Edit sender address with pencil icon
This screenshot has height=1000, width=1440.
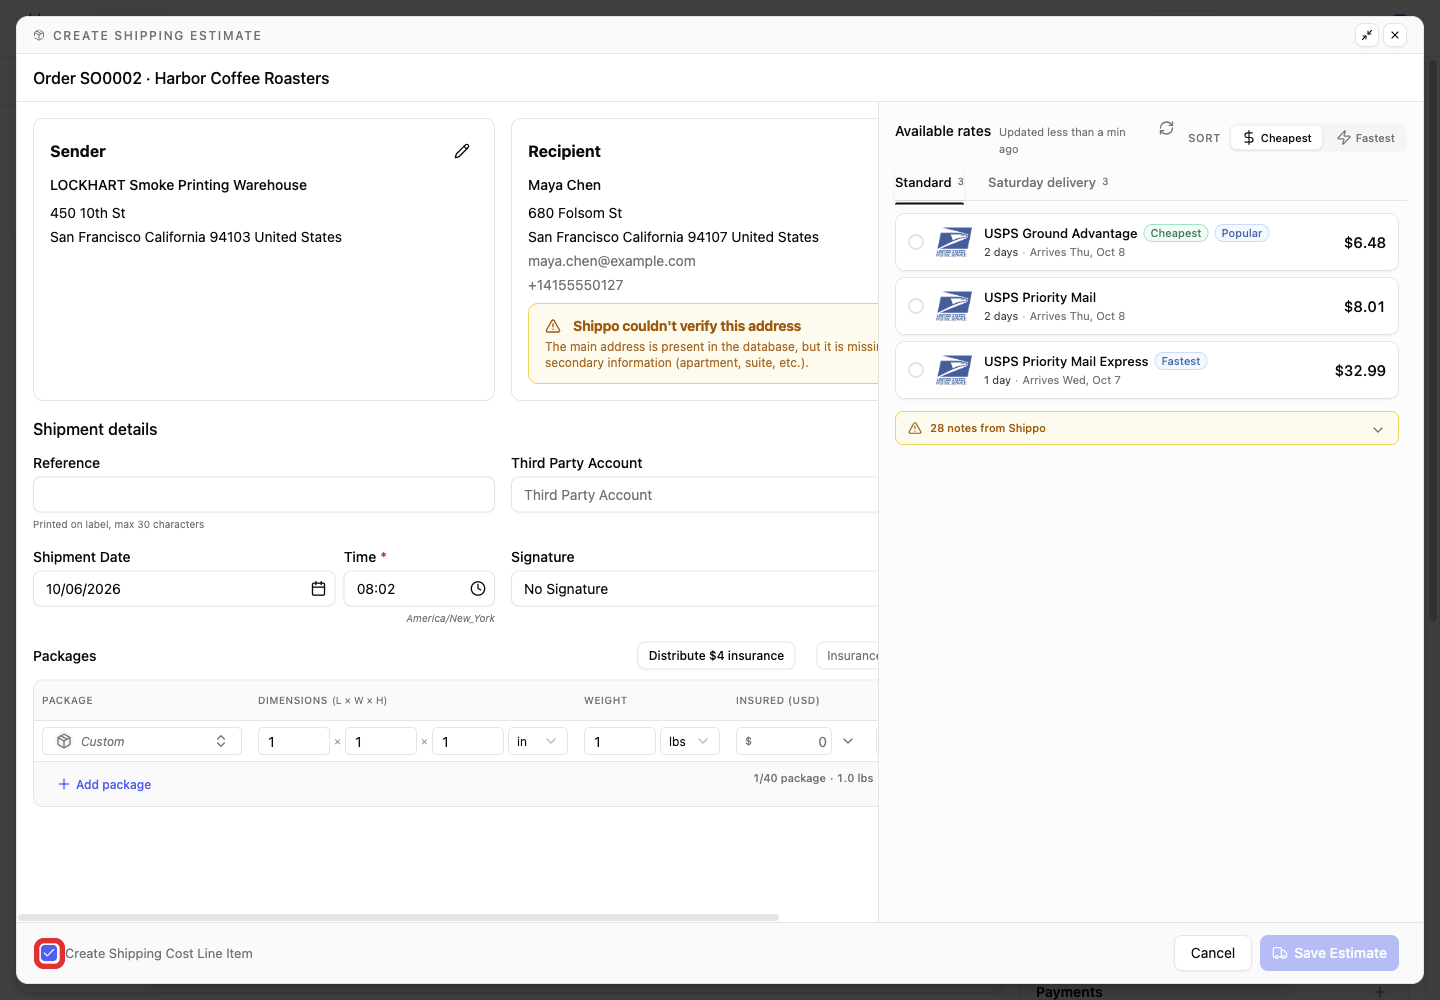pos(462,151)
